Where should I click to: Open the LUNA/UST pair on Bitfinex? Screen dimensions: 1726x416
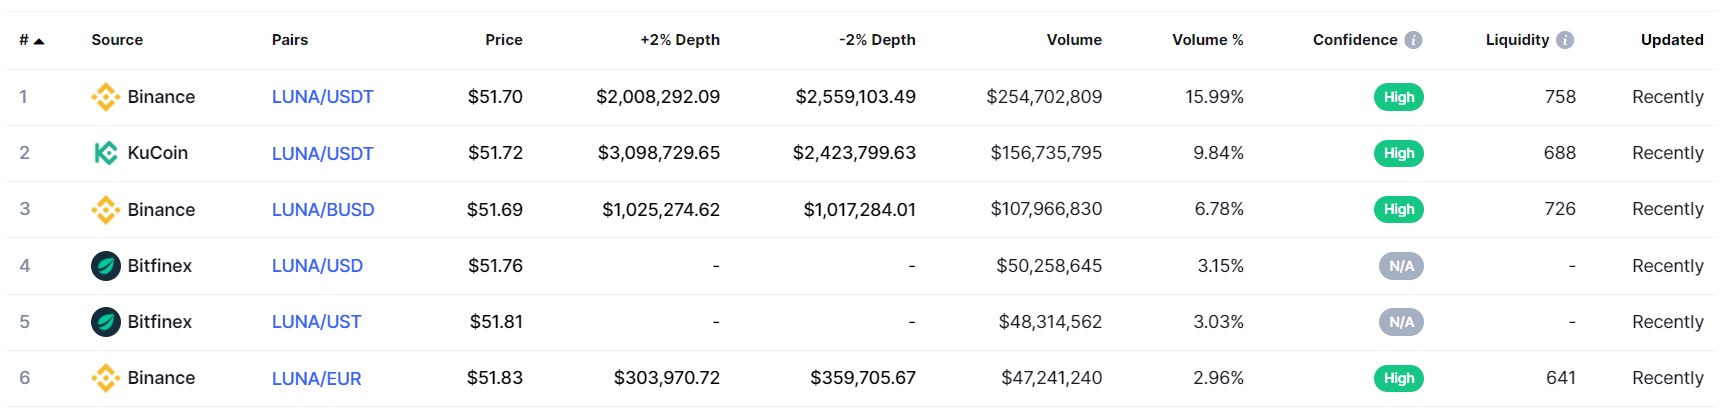(316, 322)
